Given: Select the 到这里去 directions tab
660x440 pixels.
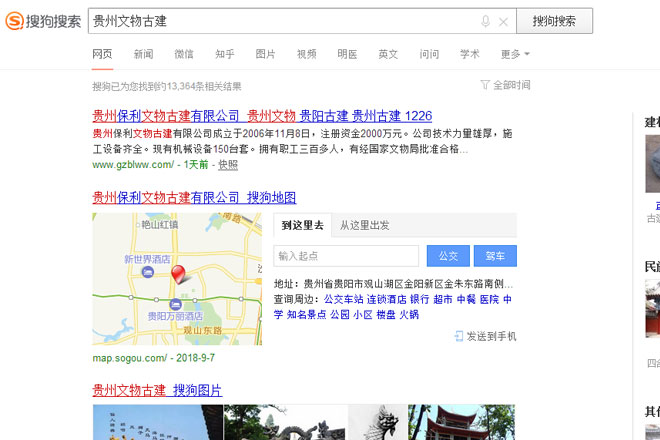Looking at the screenshot, I should [302, 225].
